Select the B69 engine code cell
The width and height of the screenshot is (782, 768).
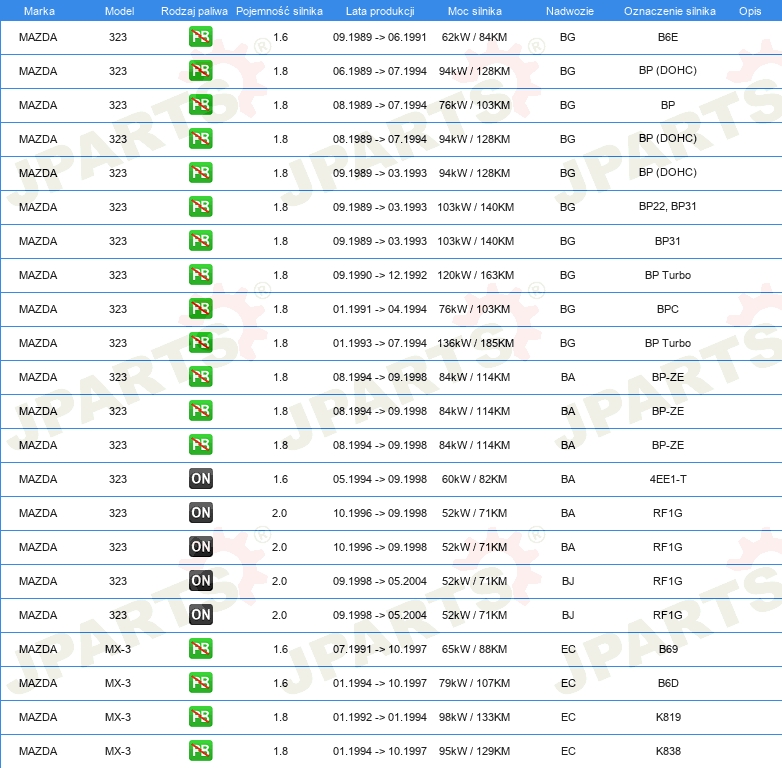point(668,649)
